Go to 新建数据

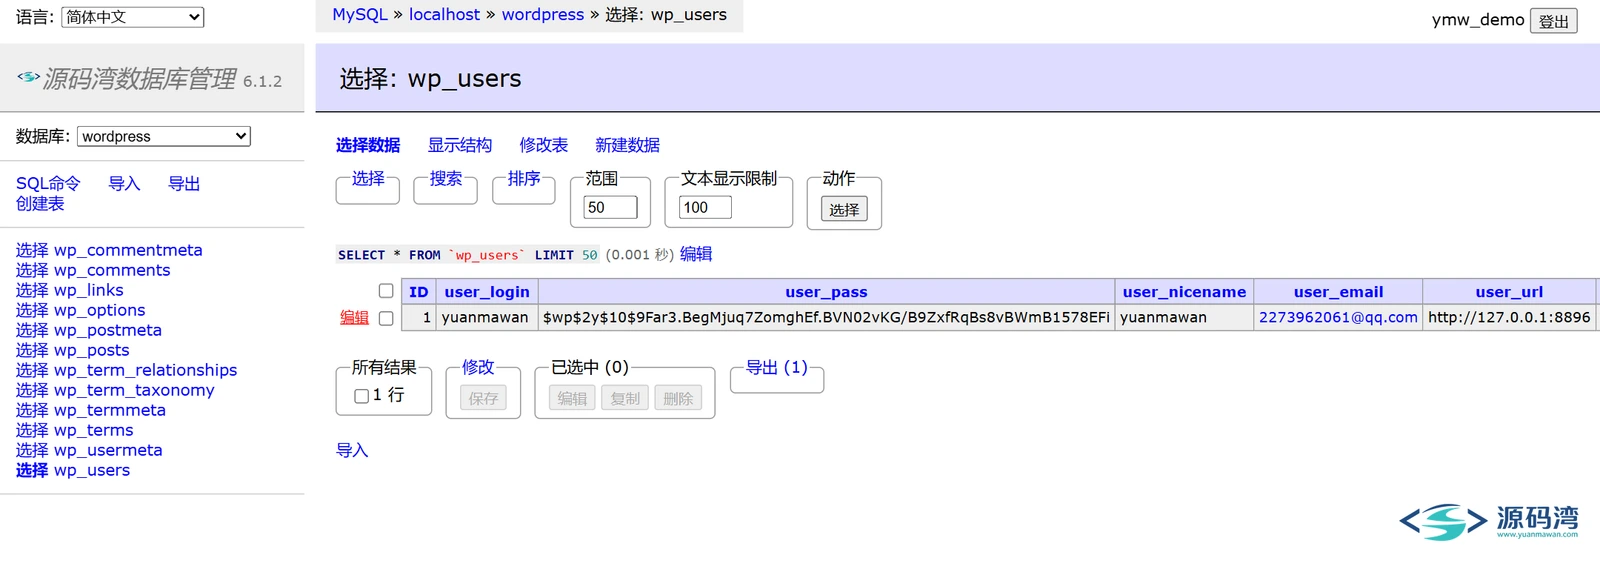[x=628, y=145]
